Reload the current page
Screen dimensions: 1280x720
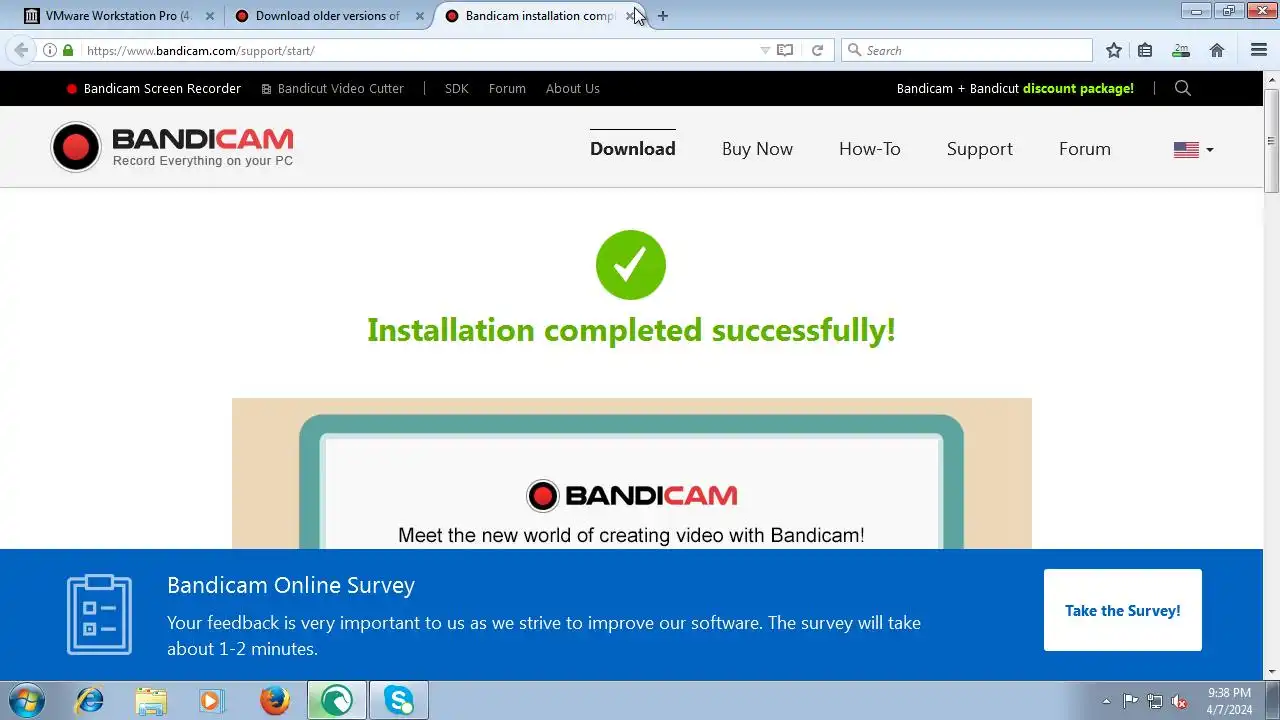point(817,50)
